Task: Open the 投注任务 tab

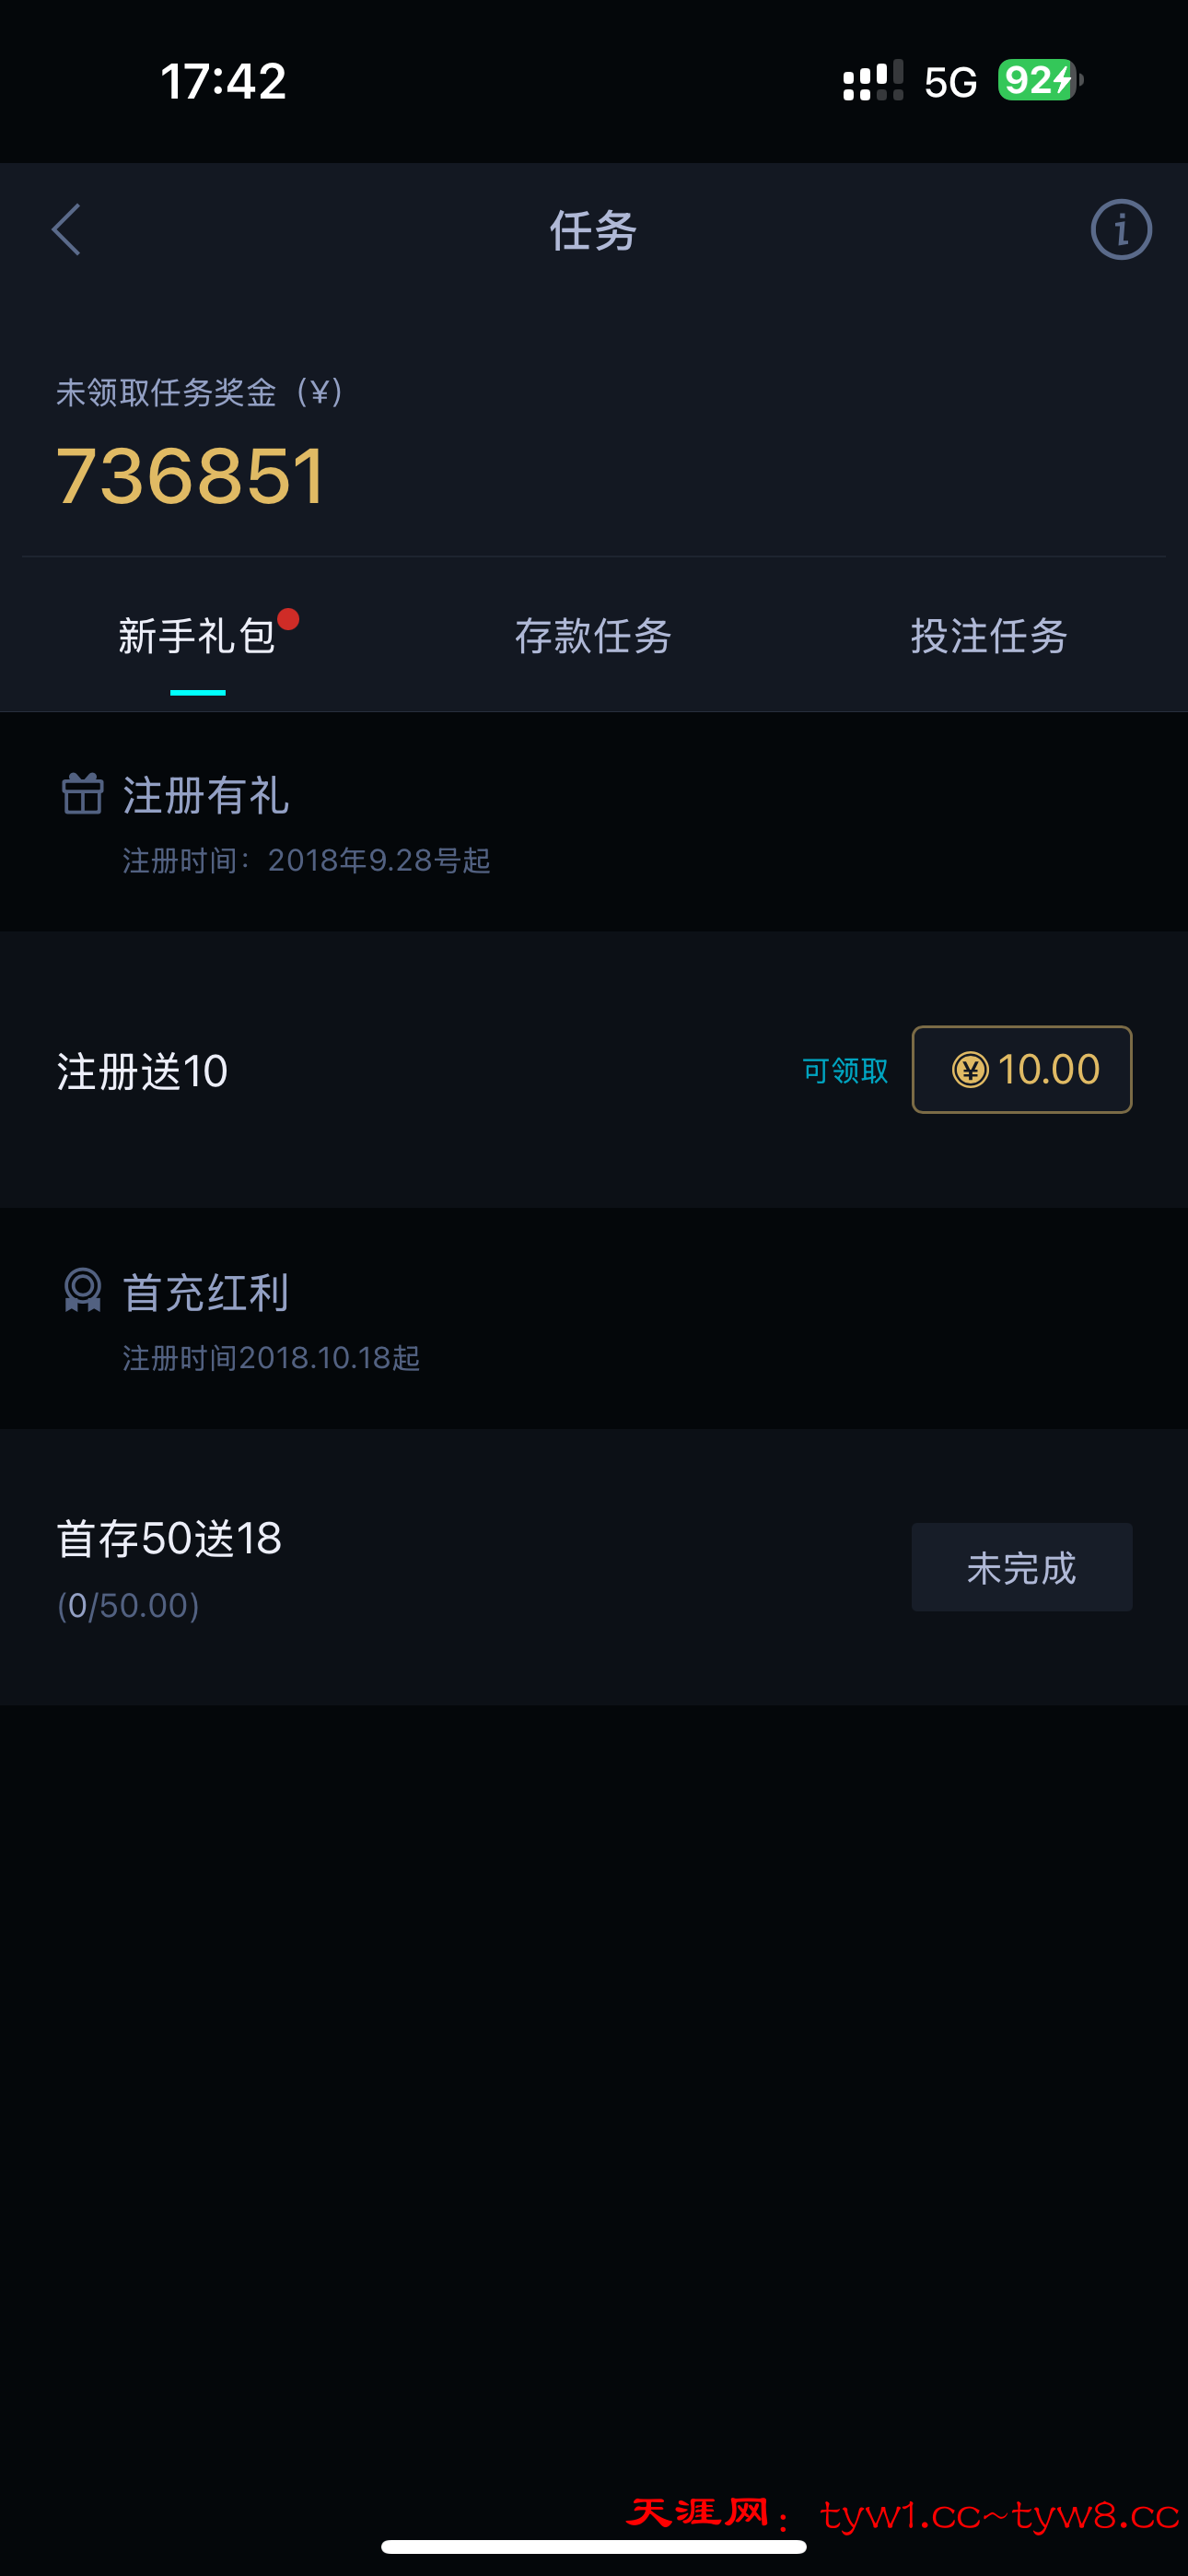Action: coord(989,637)
